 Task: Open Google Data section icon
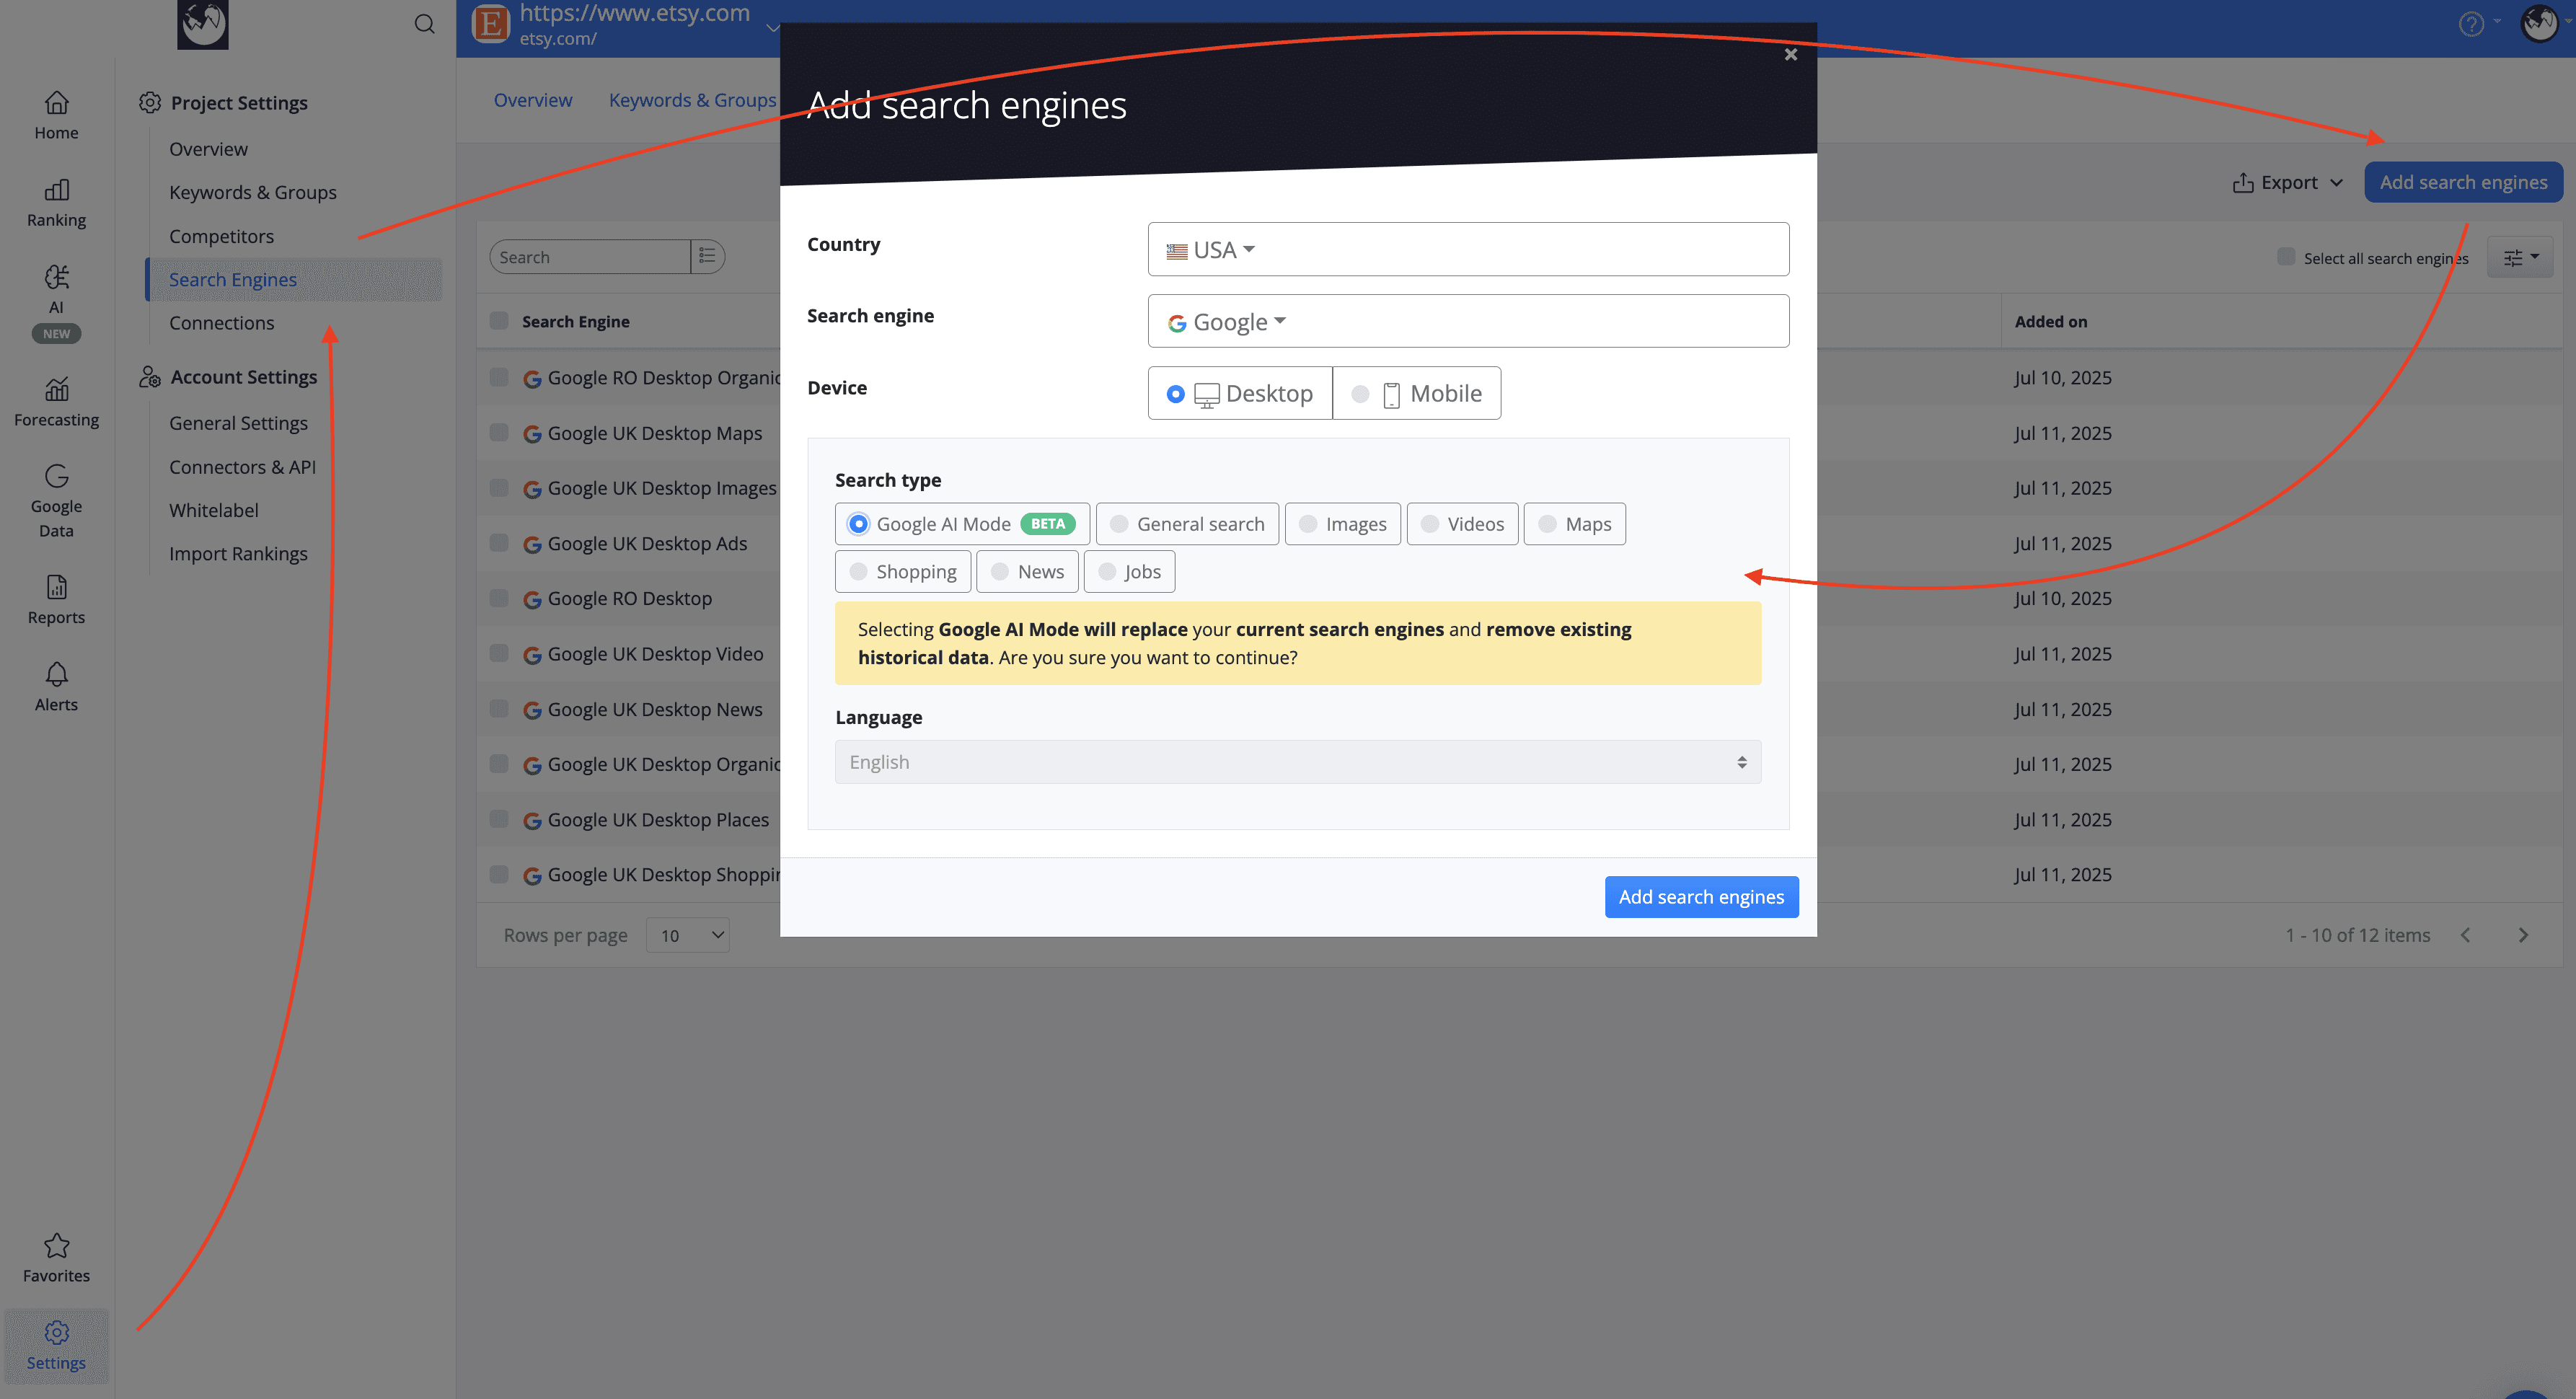click(56, 475)
